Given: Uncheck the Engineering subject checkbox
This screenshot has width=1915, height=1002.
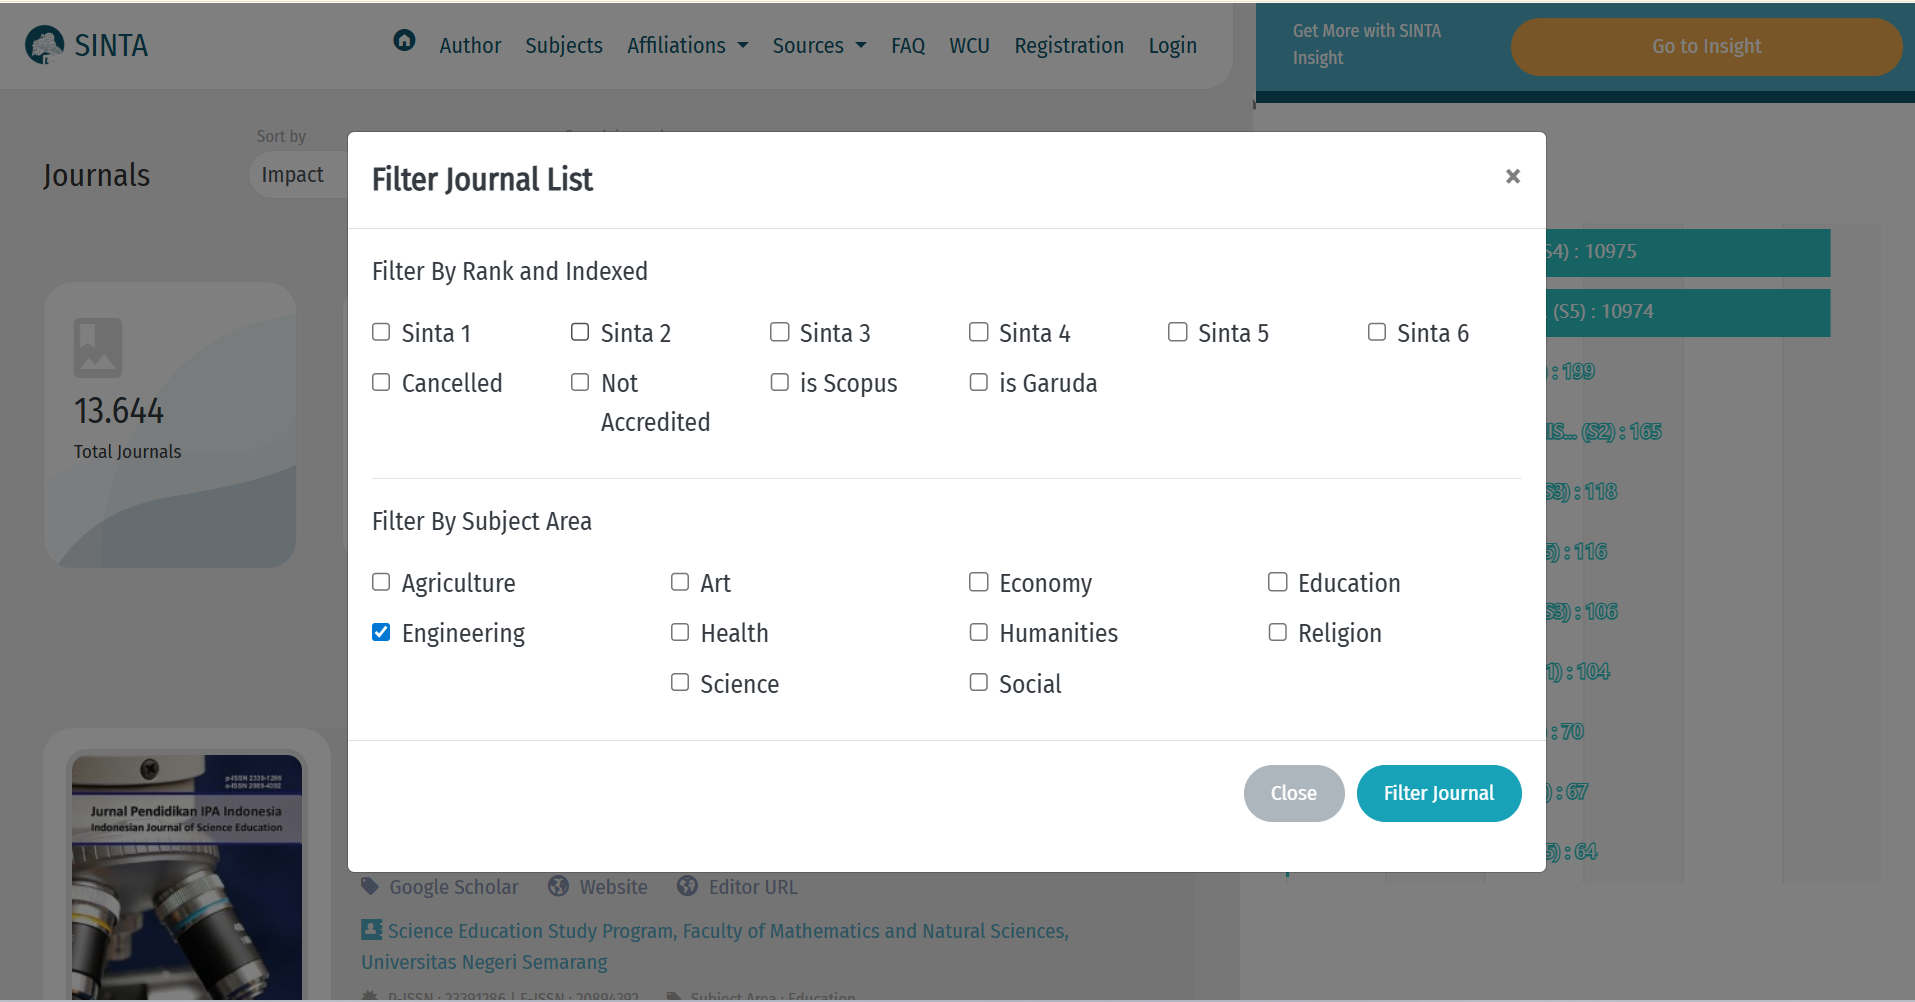Looking at the screenshot, I should pos(381,632).
